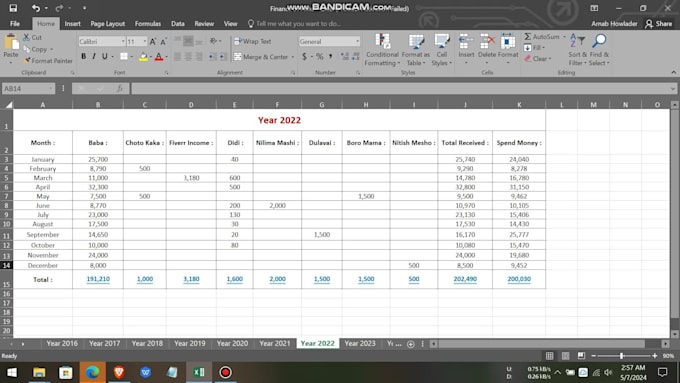Click the Name Box showing AB14
Screen dimensions: 680x383
pyautogui.click(x=25, y=88)
